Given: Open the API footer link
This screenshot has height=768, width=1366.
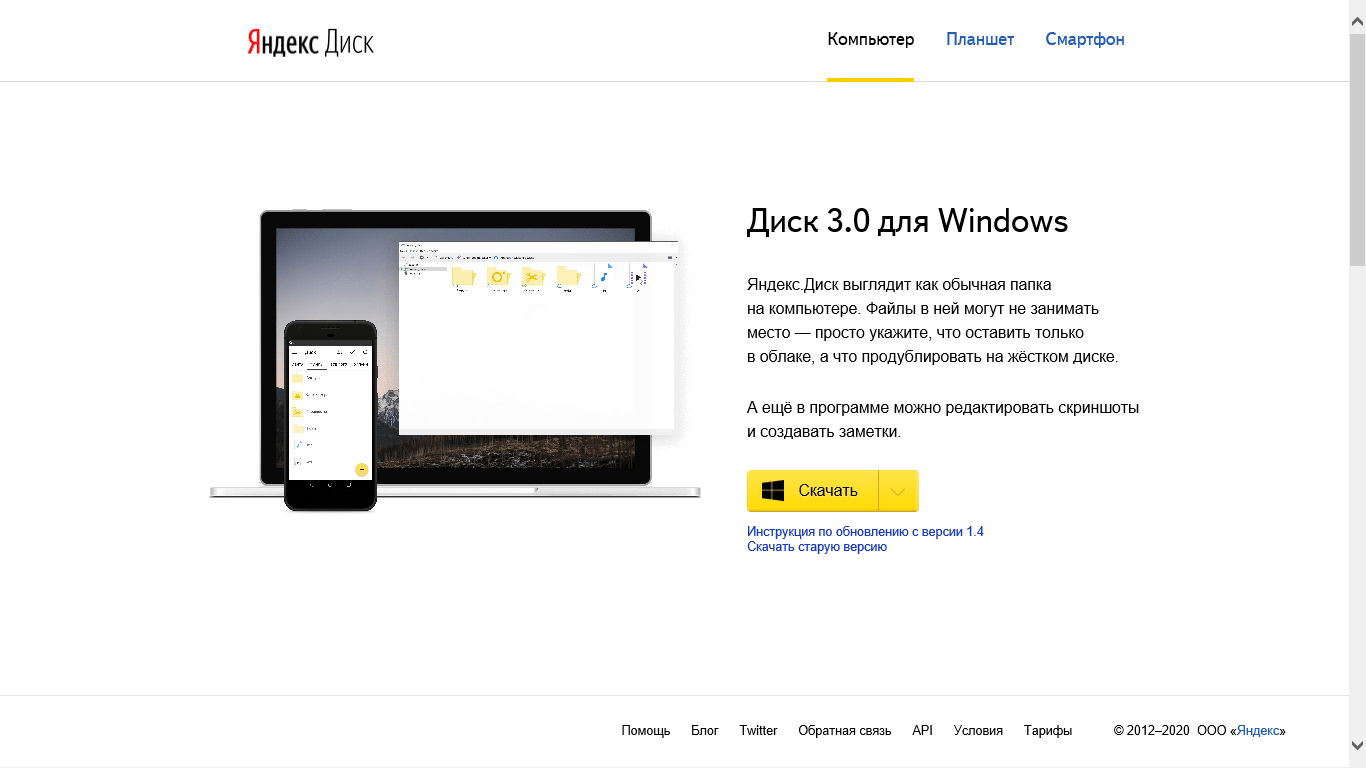Looking at the screenshot, I should 922,731.
